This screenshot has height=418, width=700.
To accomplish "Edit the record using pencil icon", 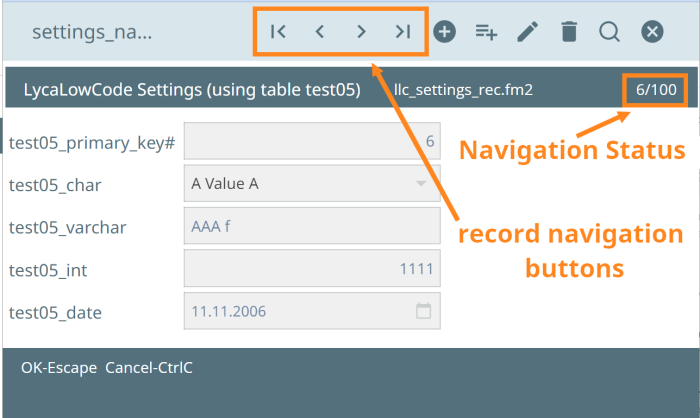I will coord(527,32).
